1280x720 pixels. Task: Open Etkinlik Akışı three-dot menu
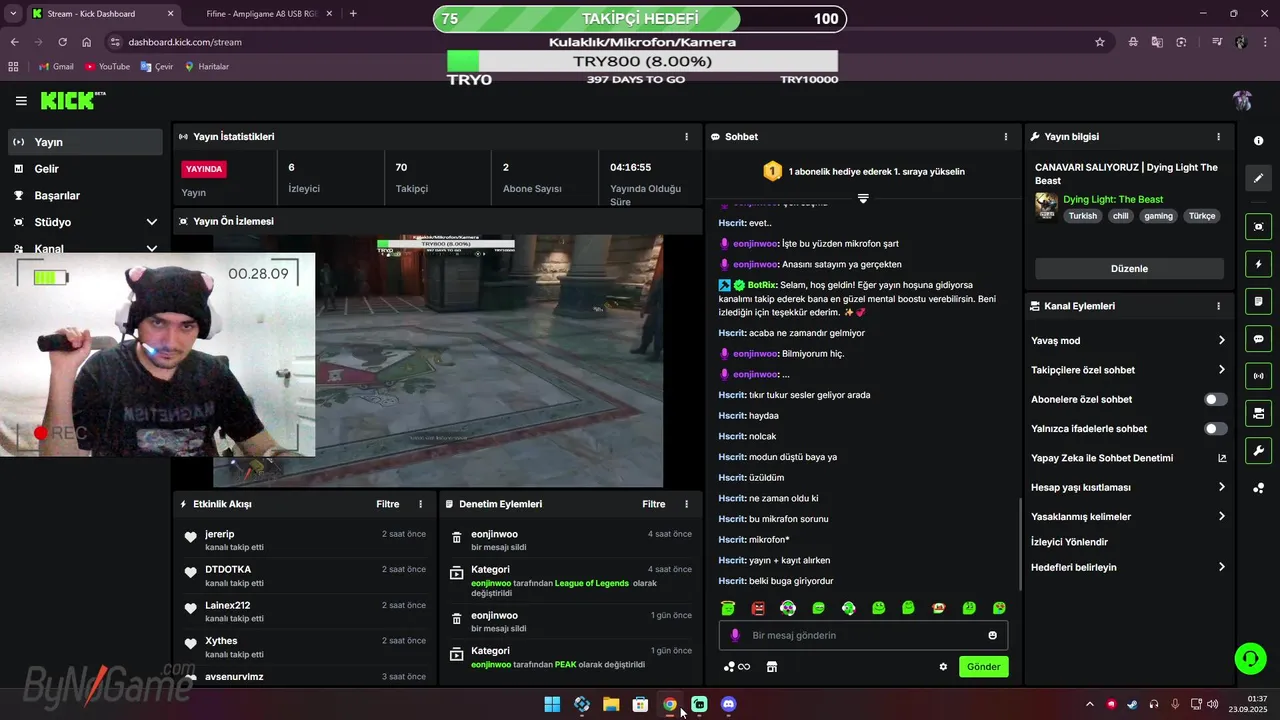[x=420, y=504]
